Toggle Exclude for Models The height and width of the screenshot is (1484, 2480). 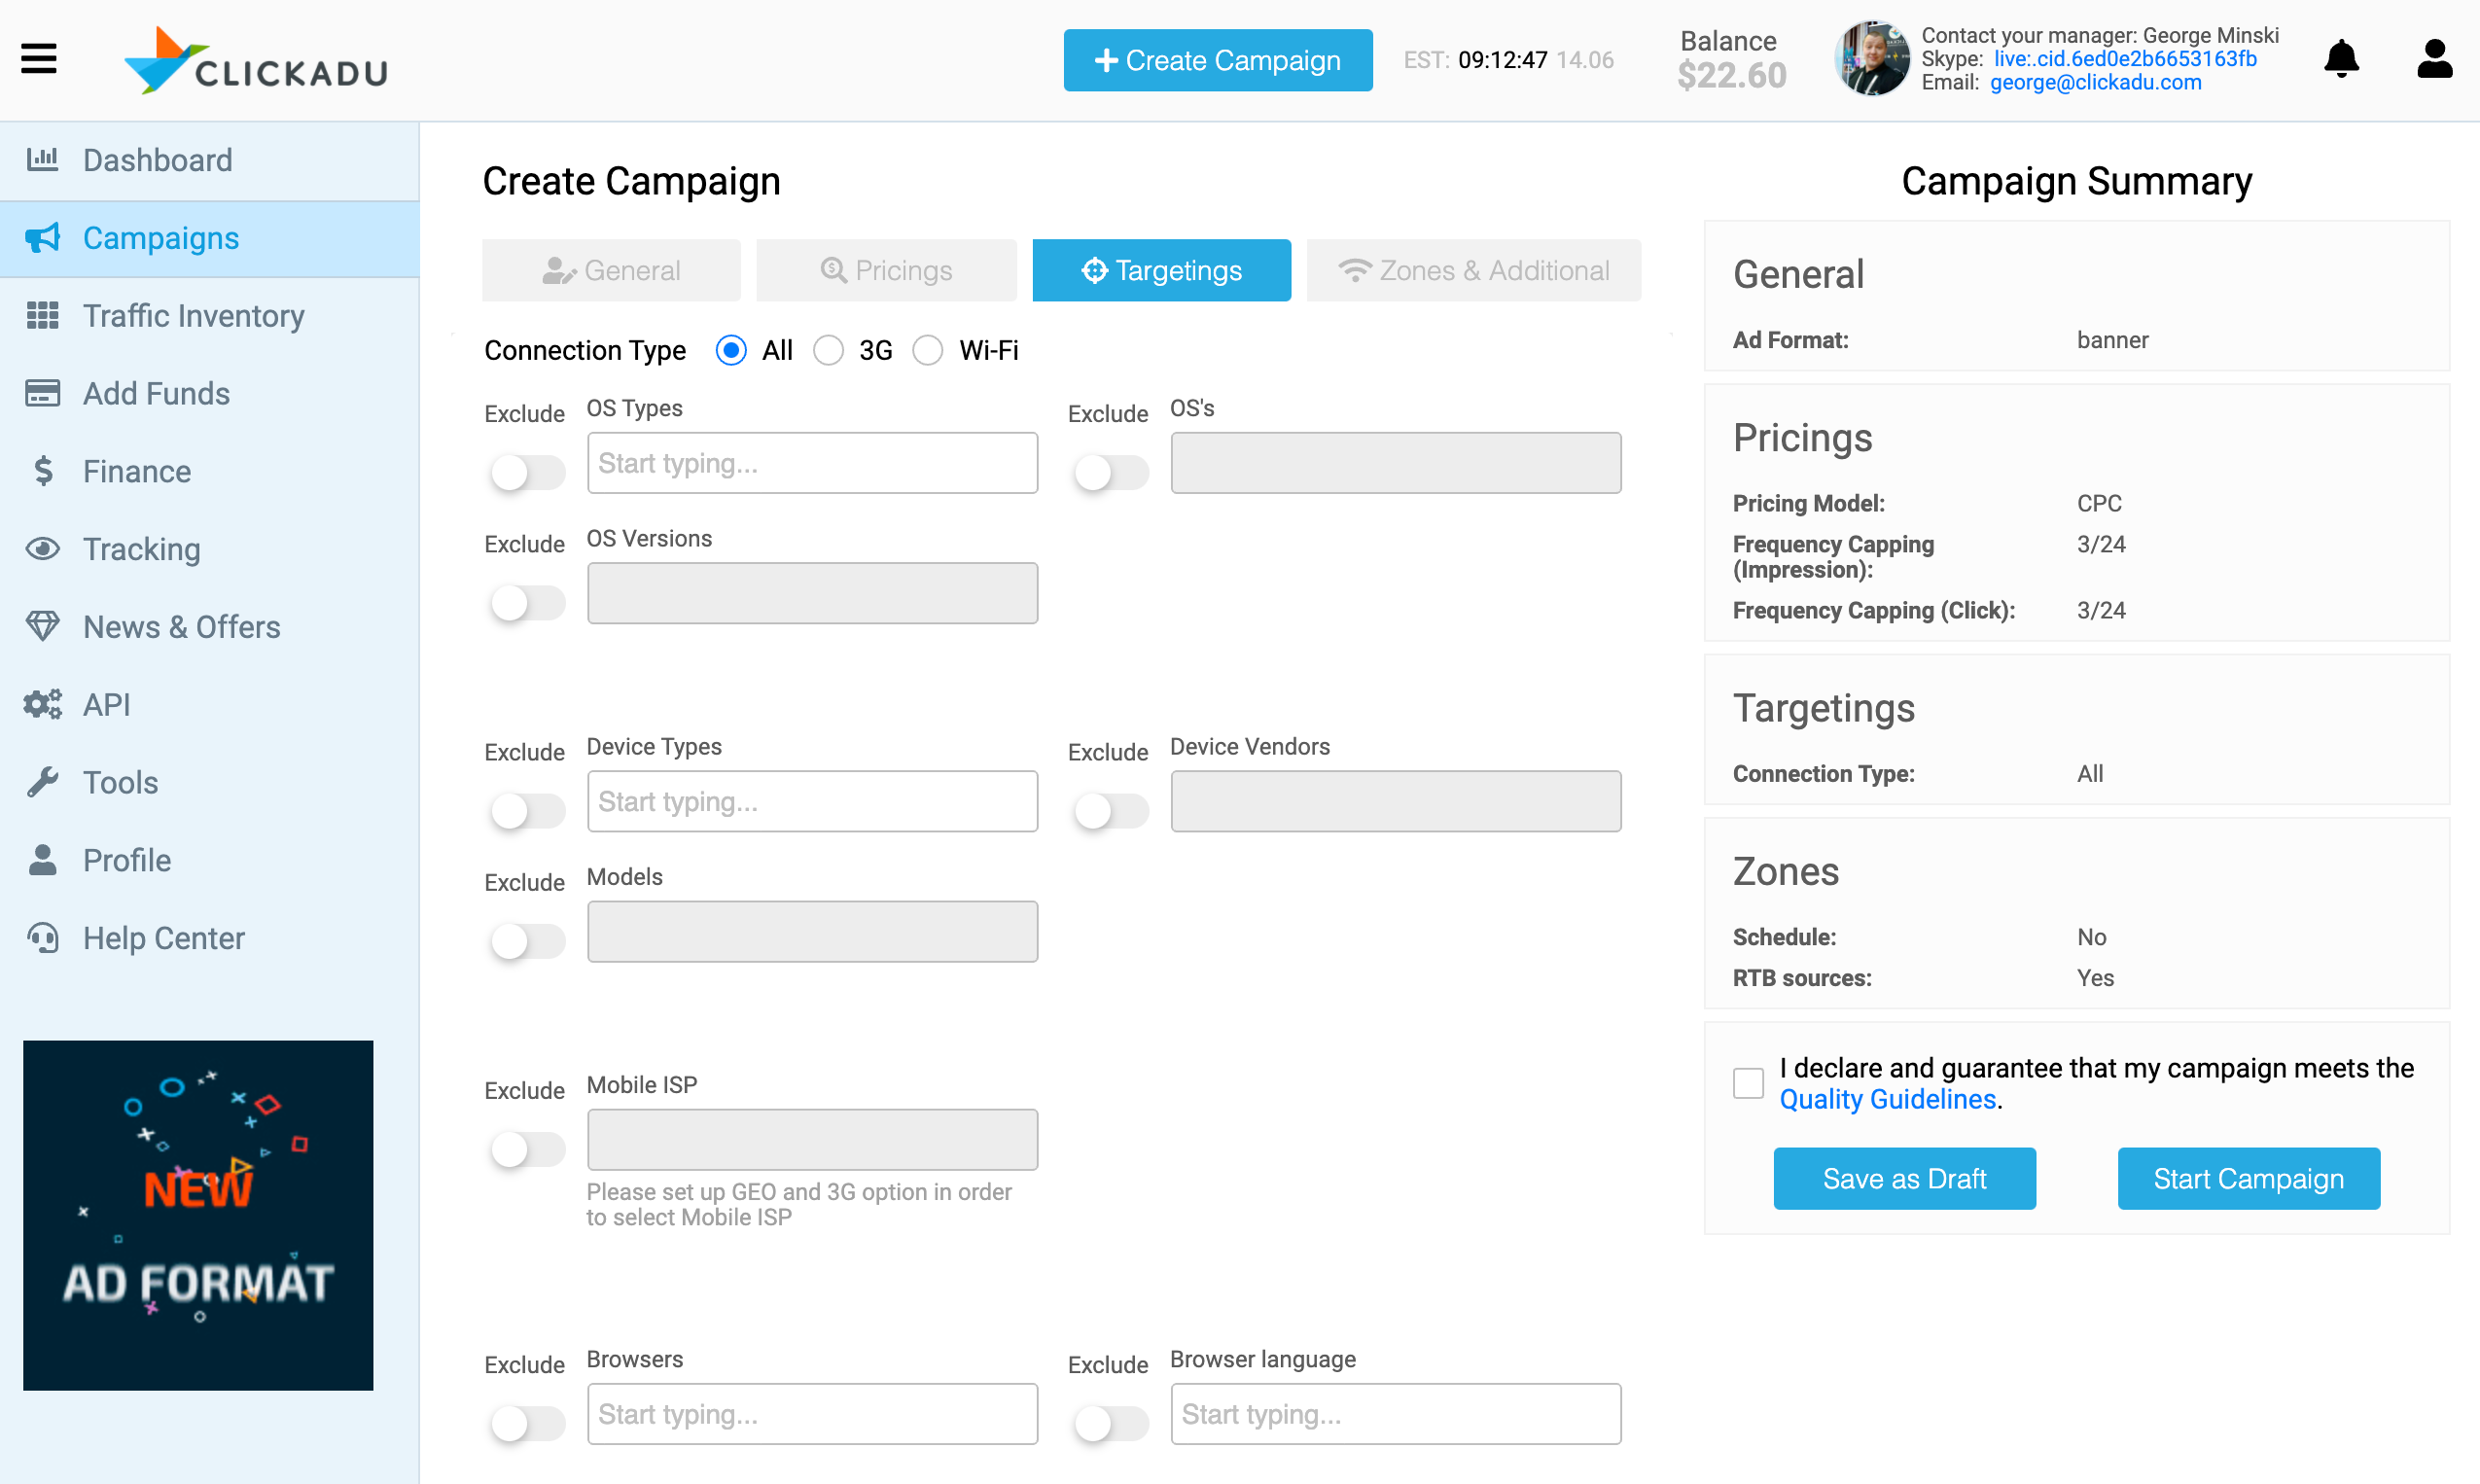[526, 941]
